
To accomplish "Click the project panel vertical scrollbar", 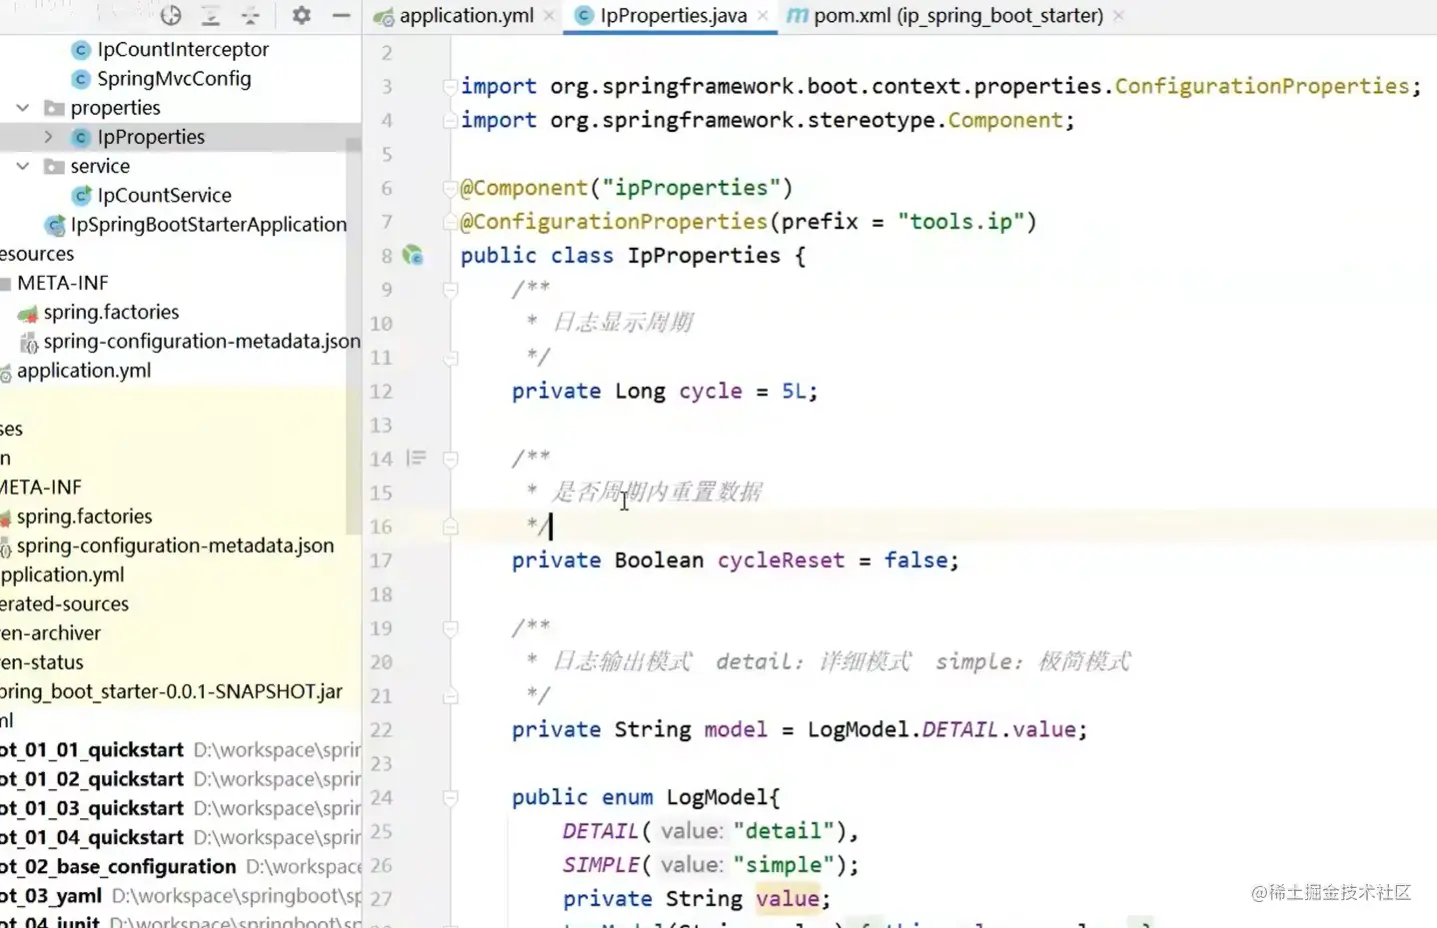I will coord(353,336).
